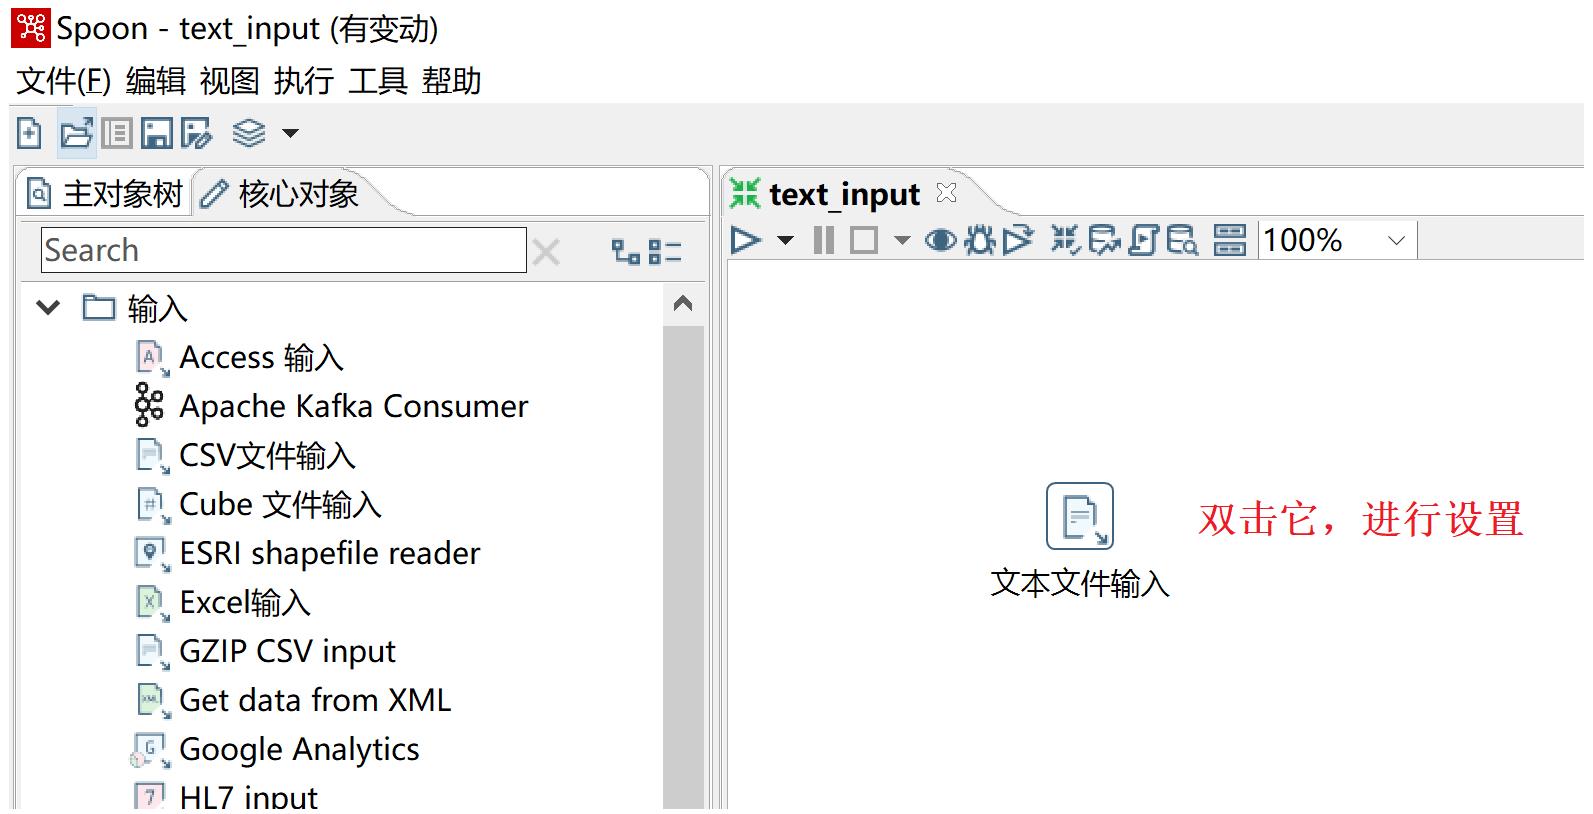Select GZIP CSV input step
Image resolution: width=1593 pixels, height=814 pixels.
pyautogui.click(x=287, y=652)
